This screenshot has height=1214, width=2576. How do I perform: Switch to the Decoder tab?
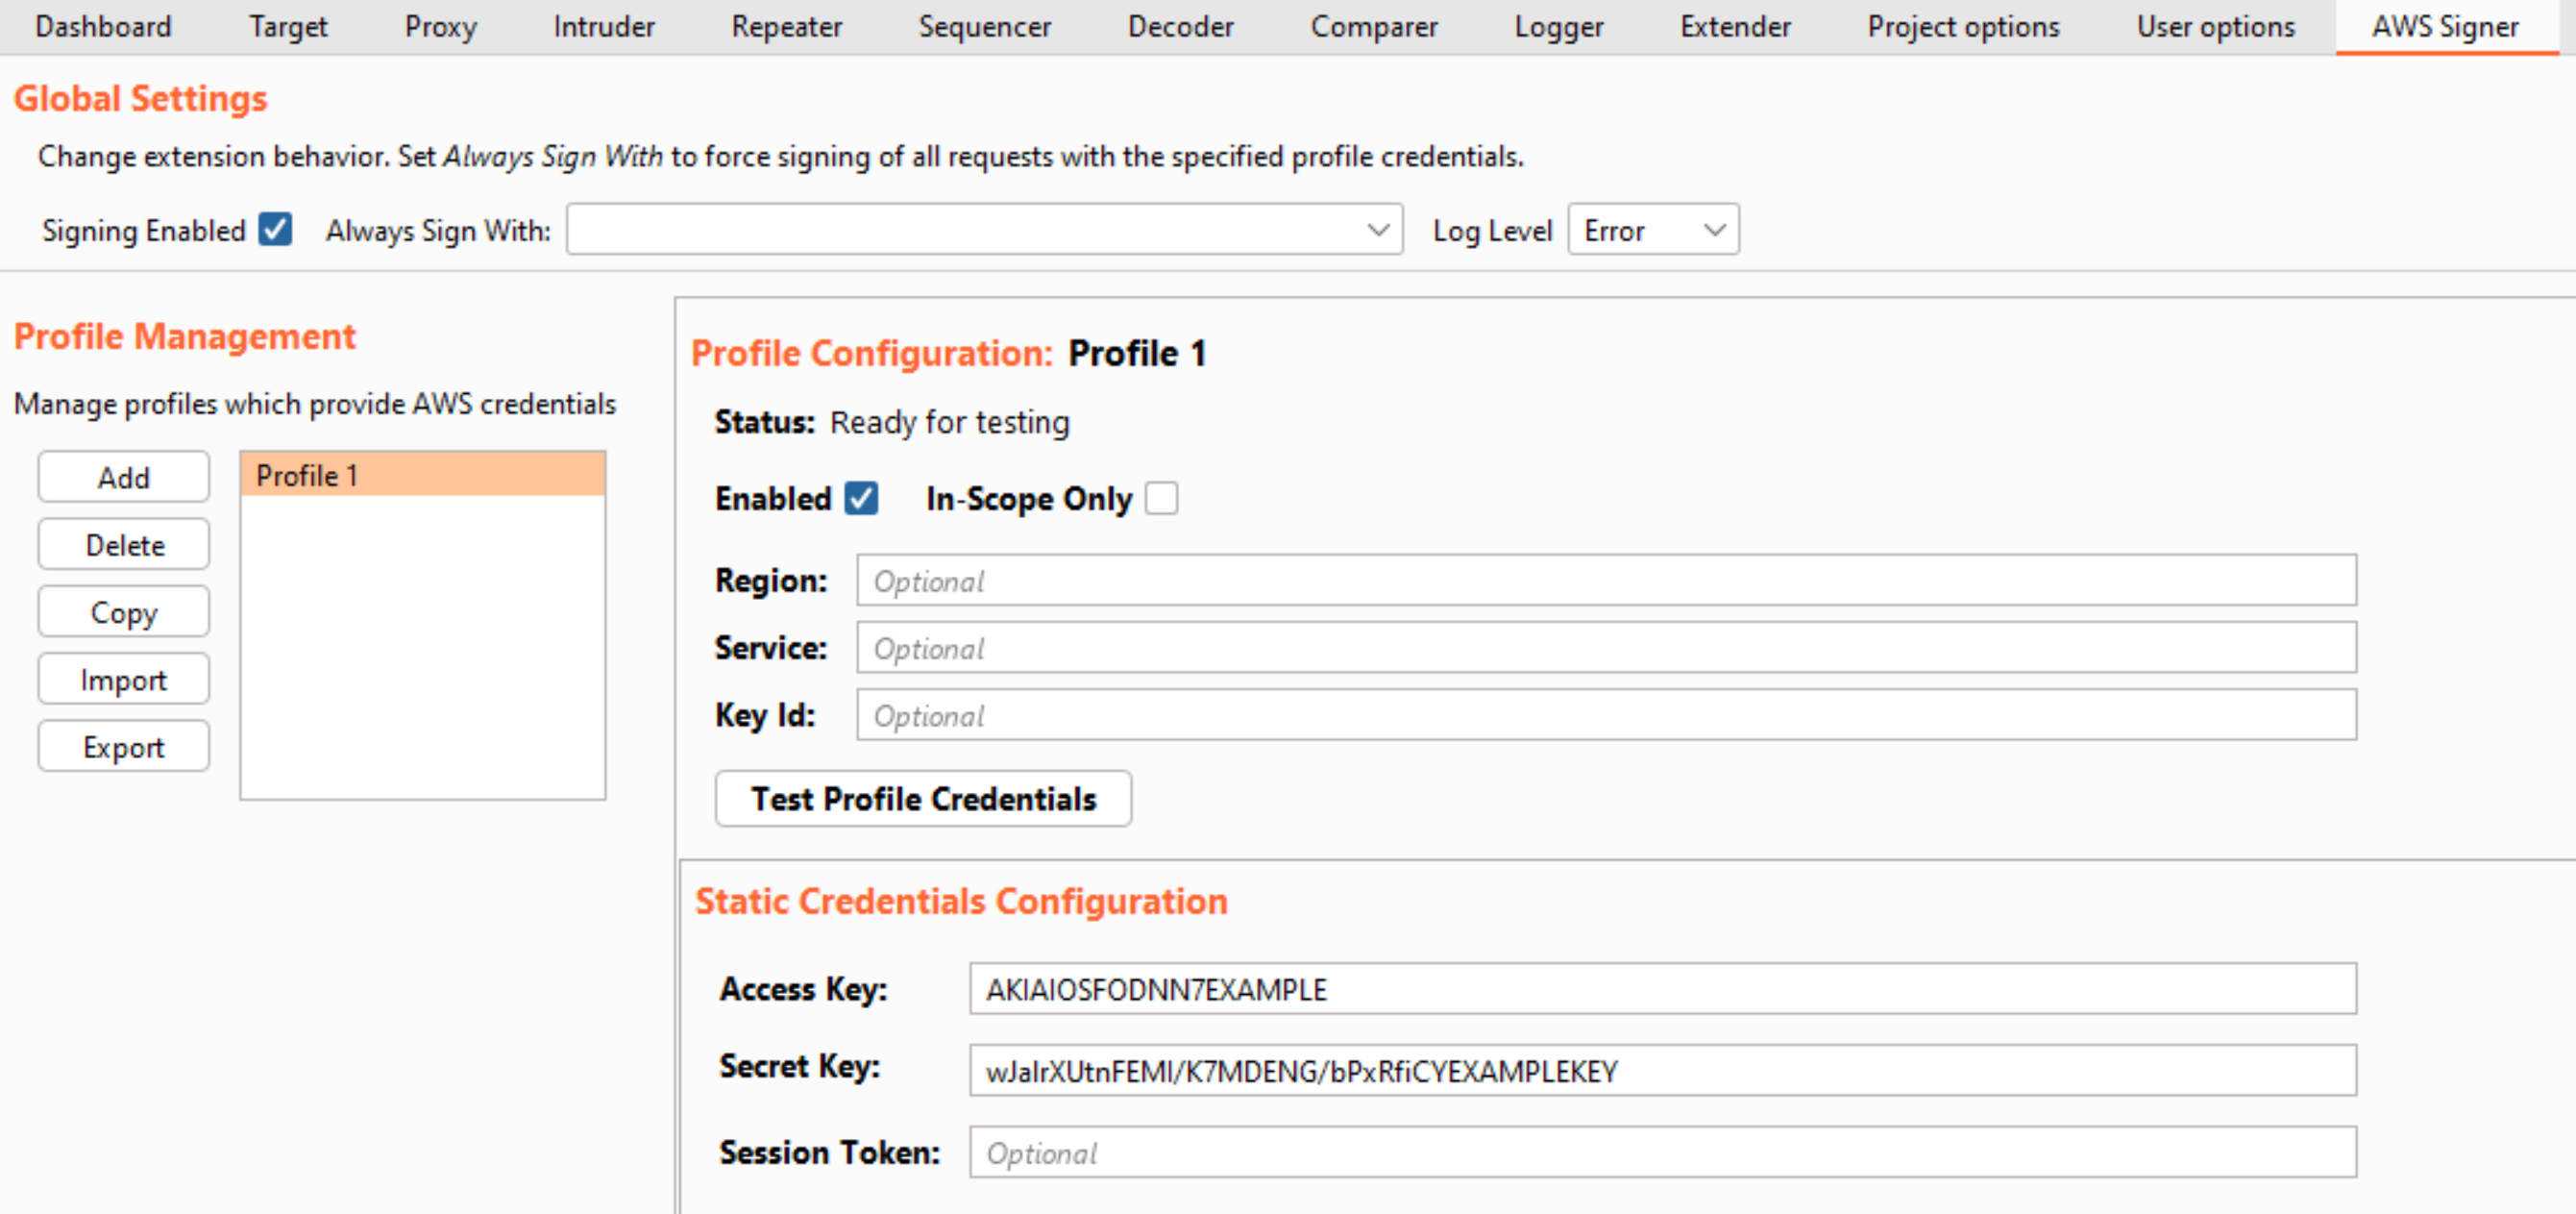(x=1180, y=26)
